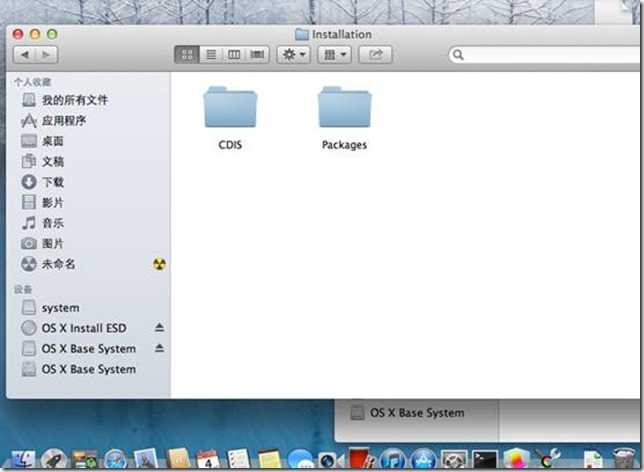Image resolution: width=644 pixels, height=472 pixels.
Task: Open App Store from the Dock
Action: click(x=423, y=459)
